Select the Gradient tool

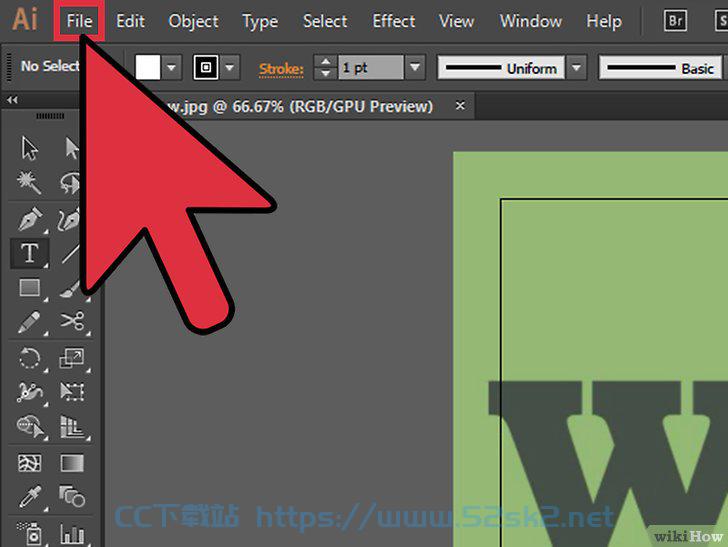click(72, 463)
